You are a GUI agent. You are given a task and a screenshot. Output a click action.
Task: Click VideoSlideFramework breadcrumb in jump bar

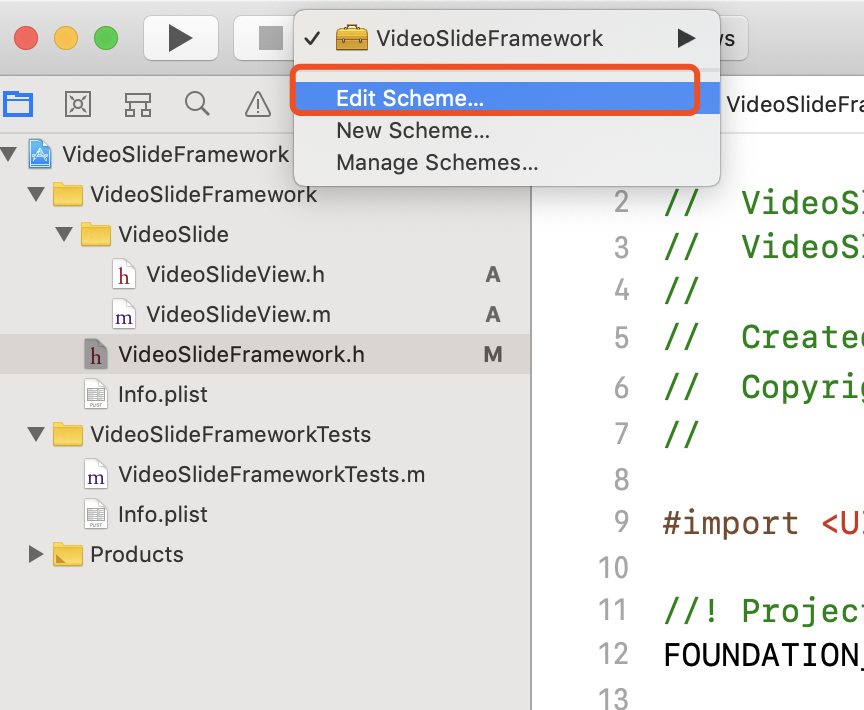point(795,104)
